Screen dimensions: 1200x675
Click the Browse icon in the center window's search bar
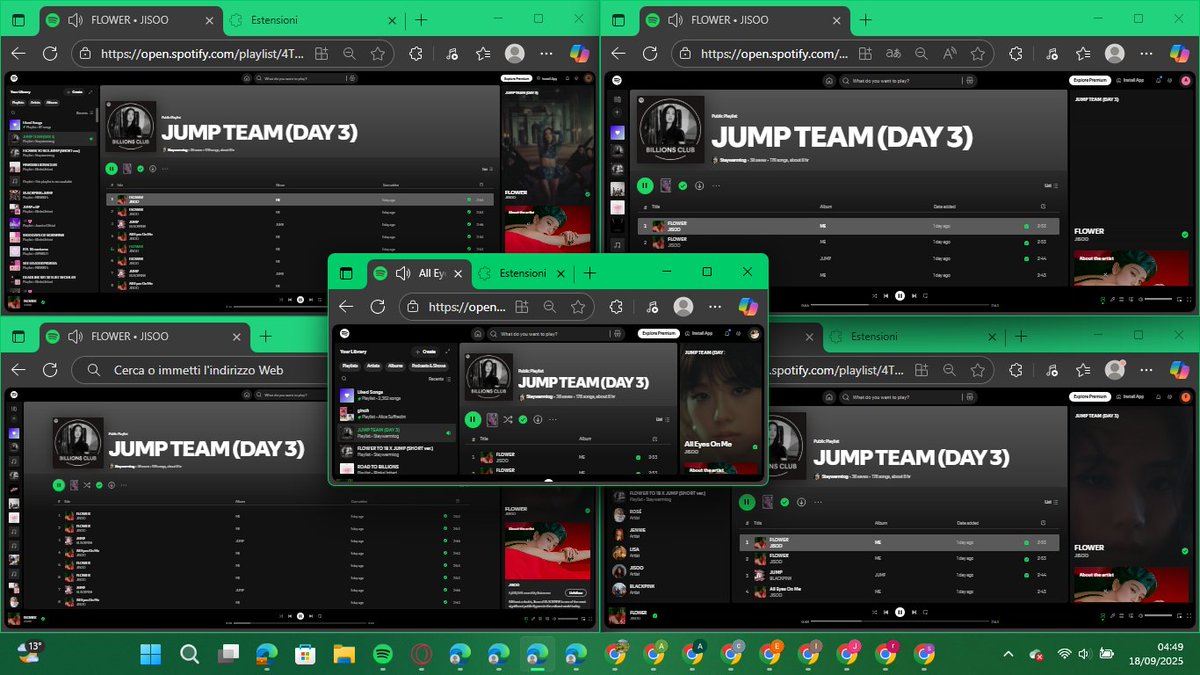tap(617, 334)
